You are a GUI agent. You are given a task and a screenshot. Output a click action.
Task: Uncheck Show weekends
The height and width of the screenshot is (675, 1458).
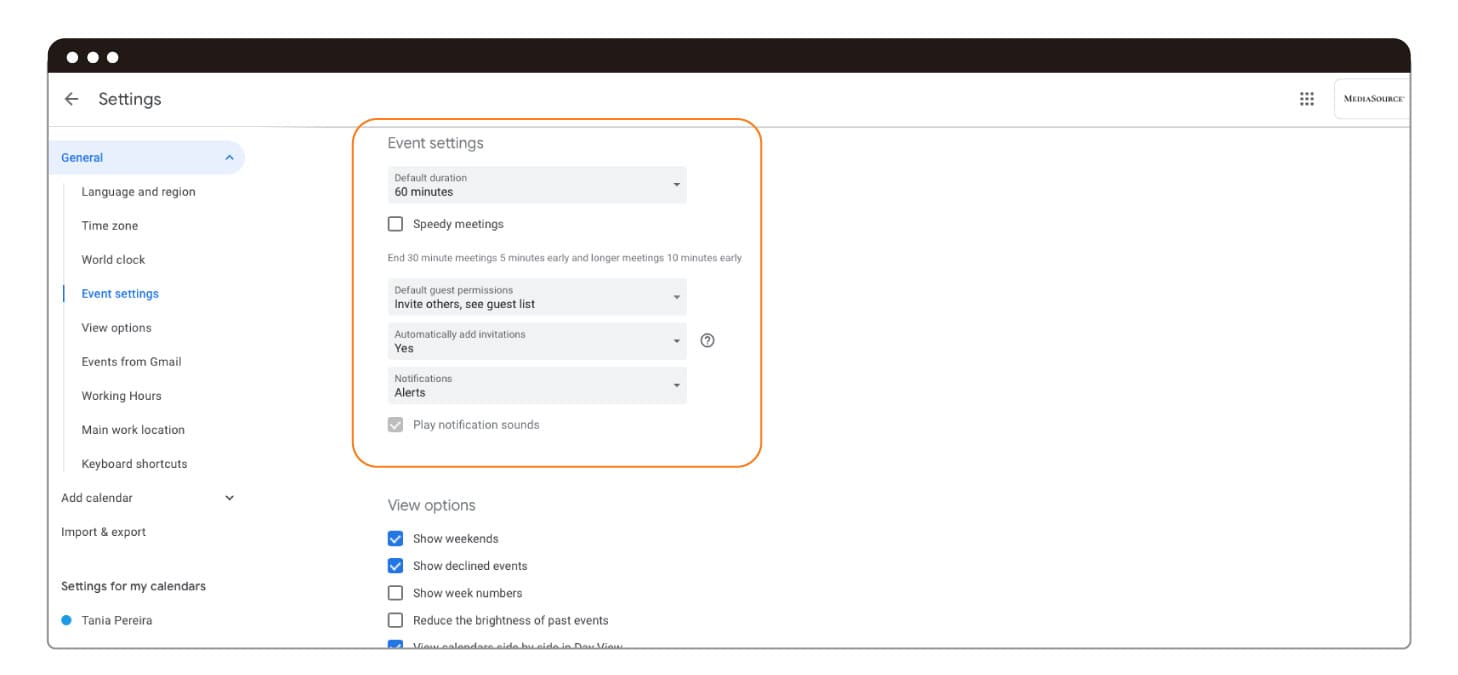click(x=395, y=539)
